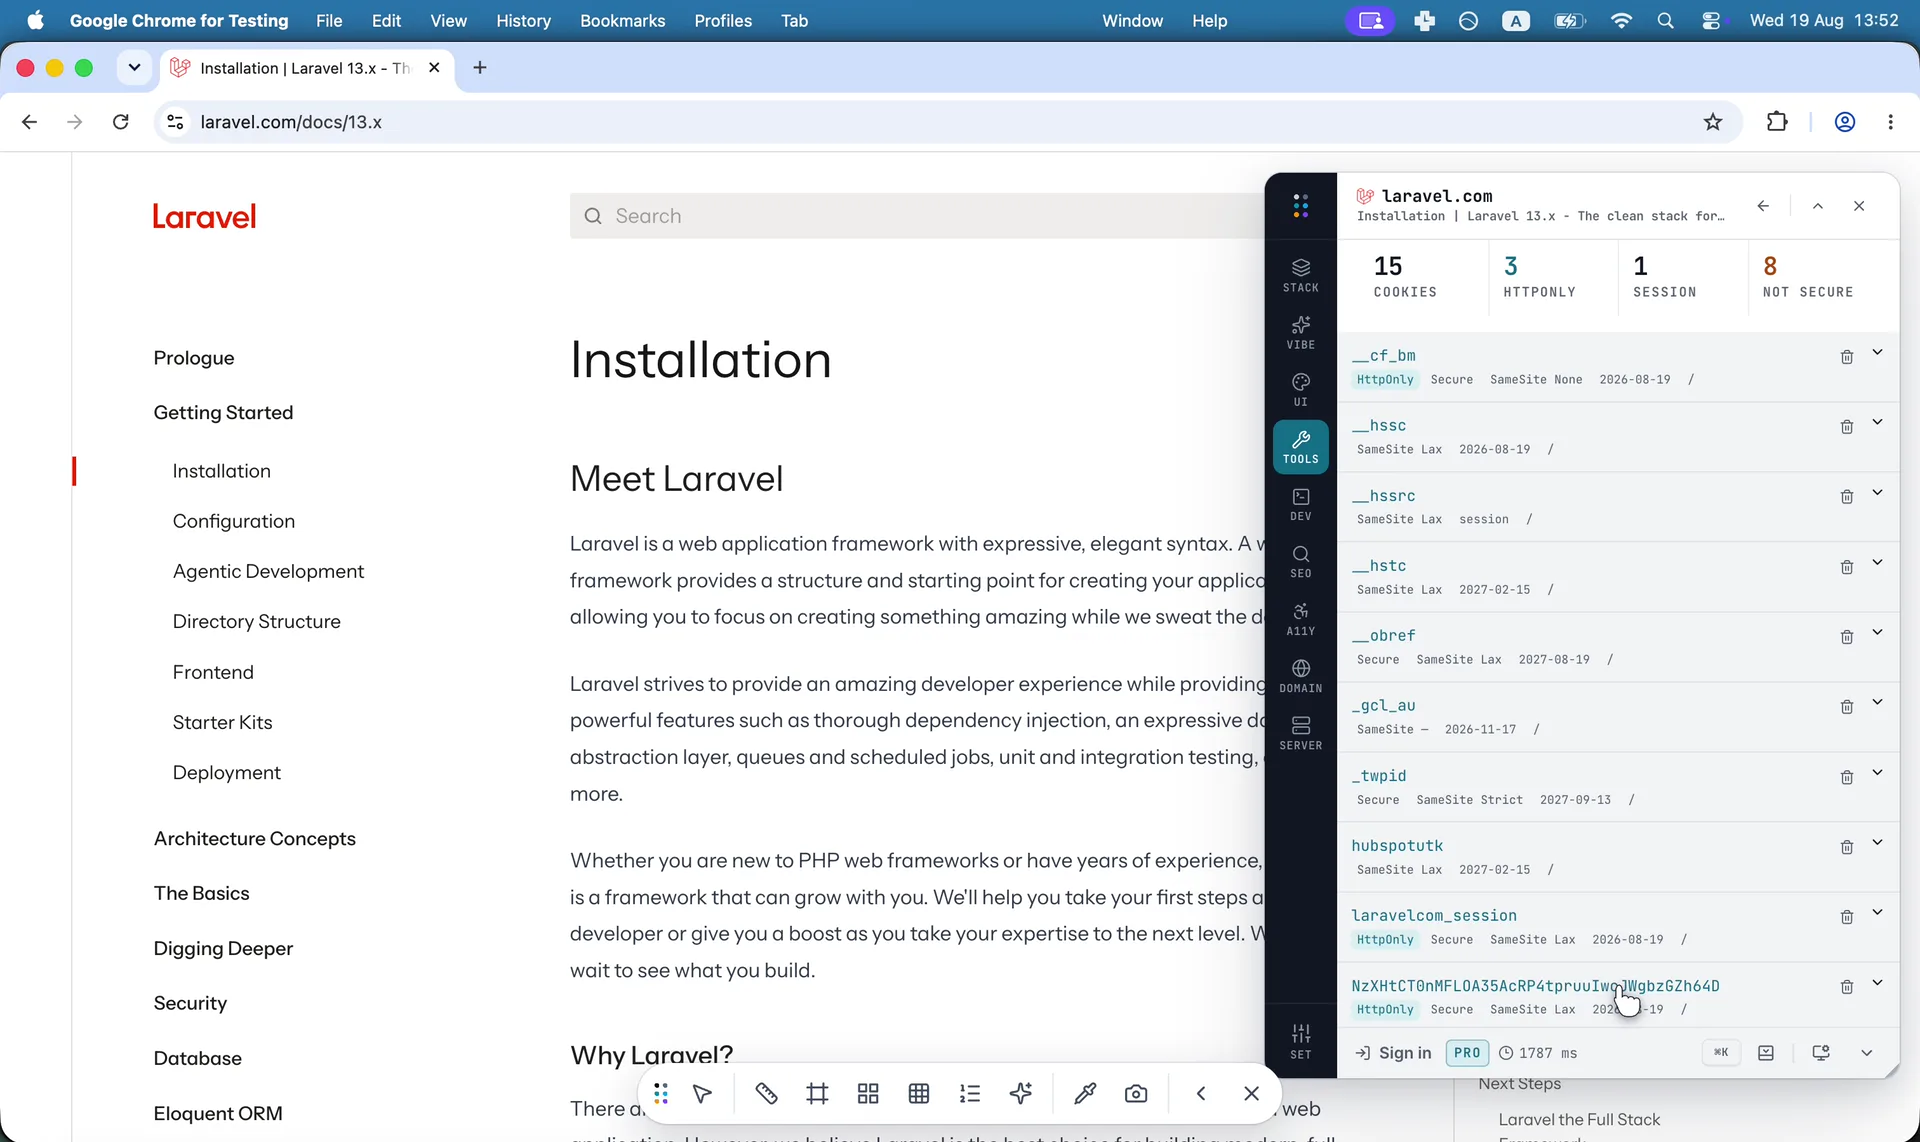Image resolution: width=1920 pixels, height=1142 pixels.
Task: Delete the laravelcom_session cookie with trash icon
Action: [x=1846, y=917]
